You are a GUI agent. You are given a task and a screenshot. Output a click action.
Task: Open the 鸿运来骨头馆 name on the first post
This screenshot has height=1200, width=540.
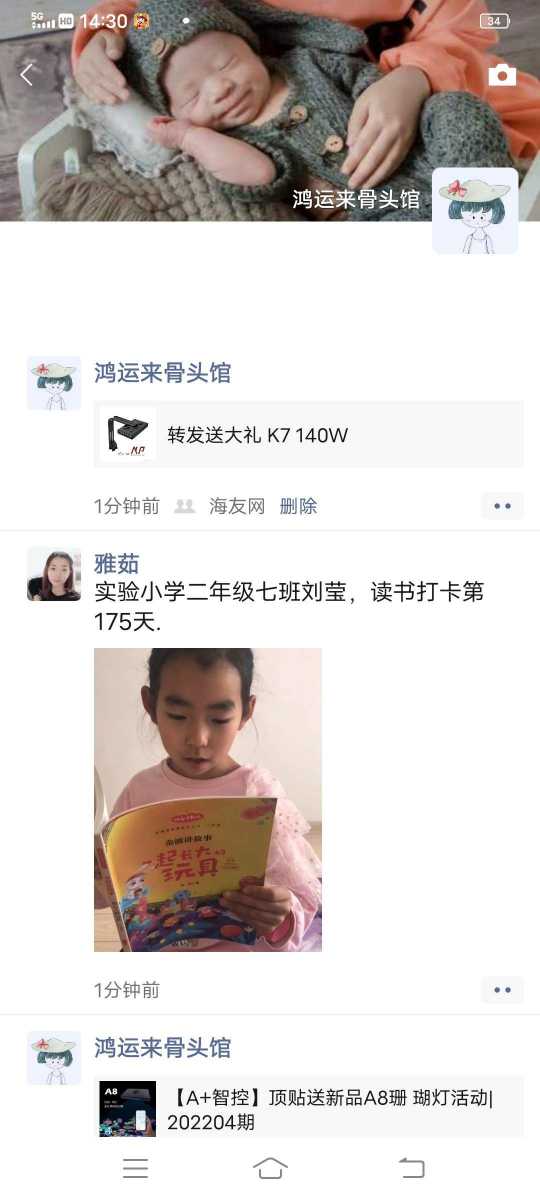pos(163,373)
